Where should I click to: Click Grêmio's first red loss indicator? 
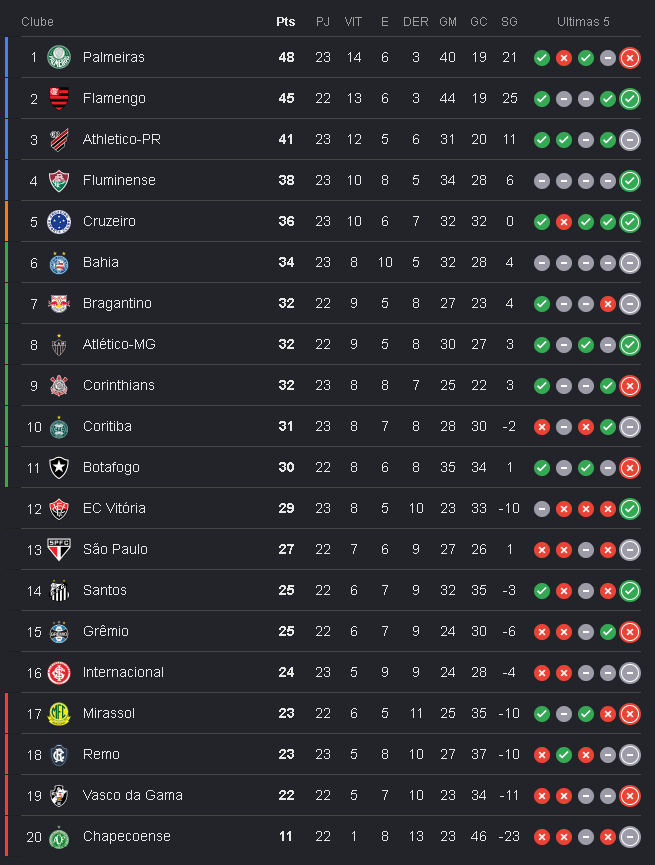[542, 632]
